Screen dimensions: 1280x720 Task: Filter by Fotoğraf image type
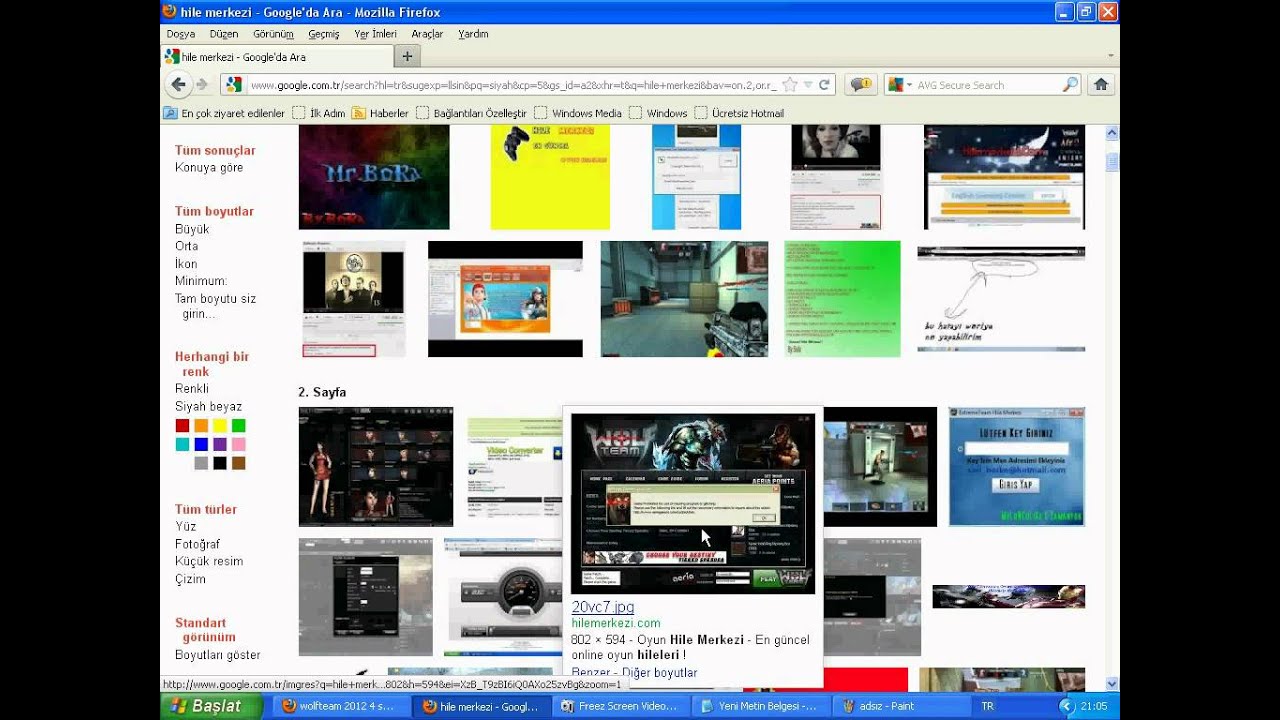(197, 544)
